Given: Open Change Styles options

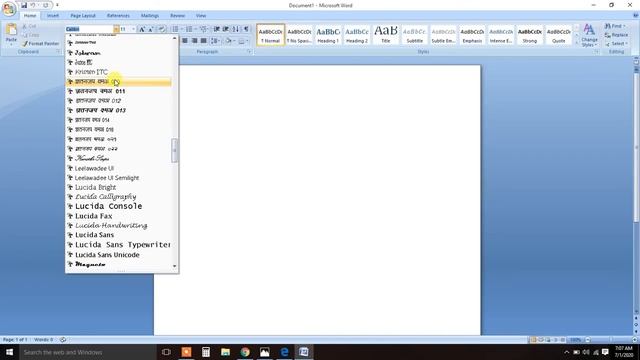Looking at the screenshot, I should [589, 35].
